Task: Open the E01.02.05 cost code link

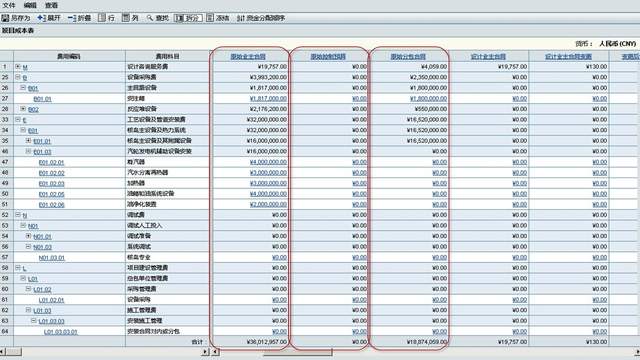Action: [x=51, y=194]
